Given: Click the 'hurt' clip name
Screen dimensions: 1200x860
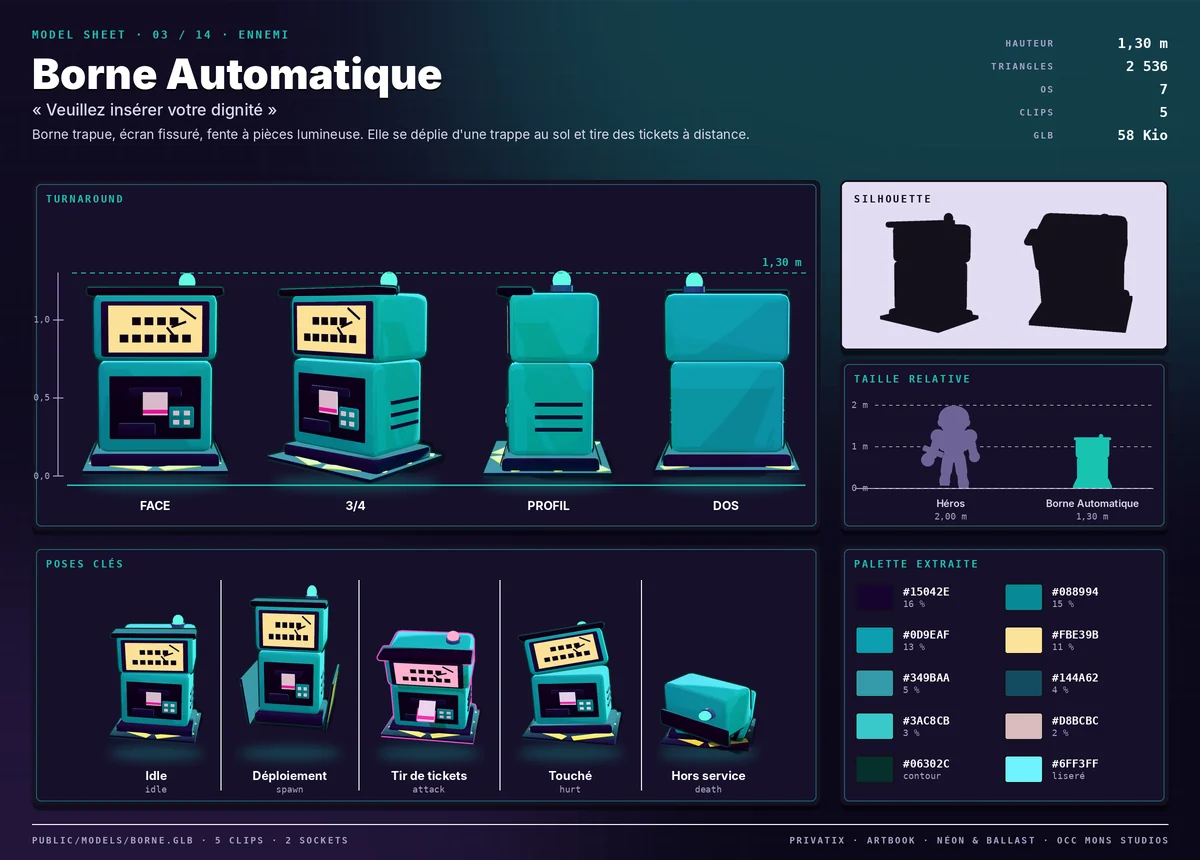Looking at the screenshot, I should (570, 789).
